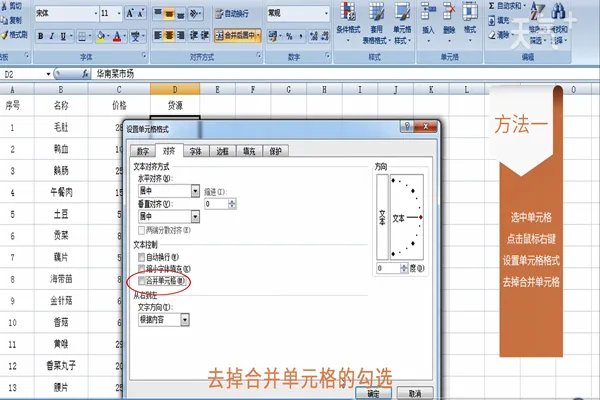The height and width of the screenshot is (400, 600).
Task: Apply Comma Style number format
Action: click(x=301, y=36)
